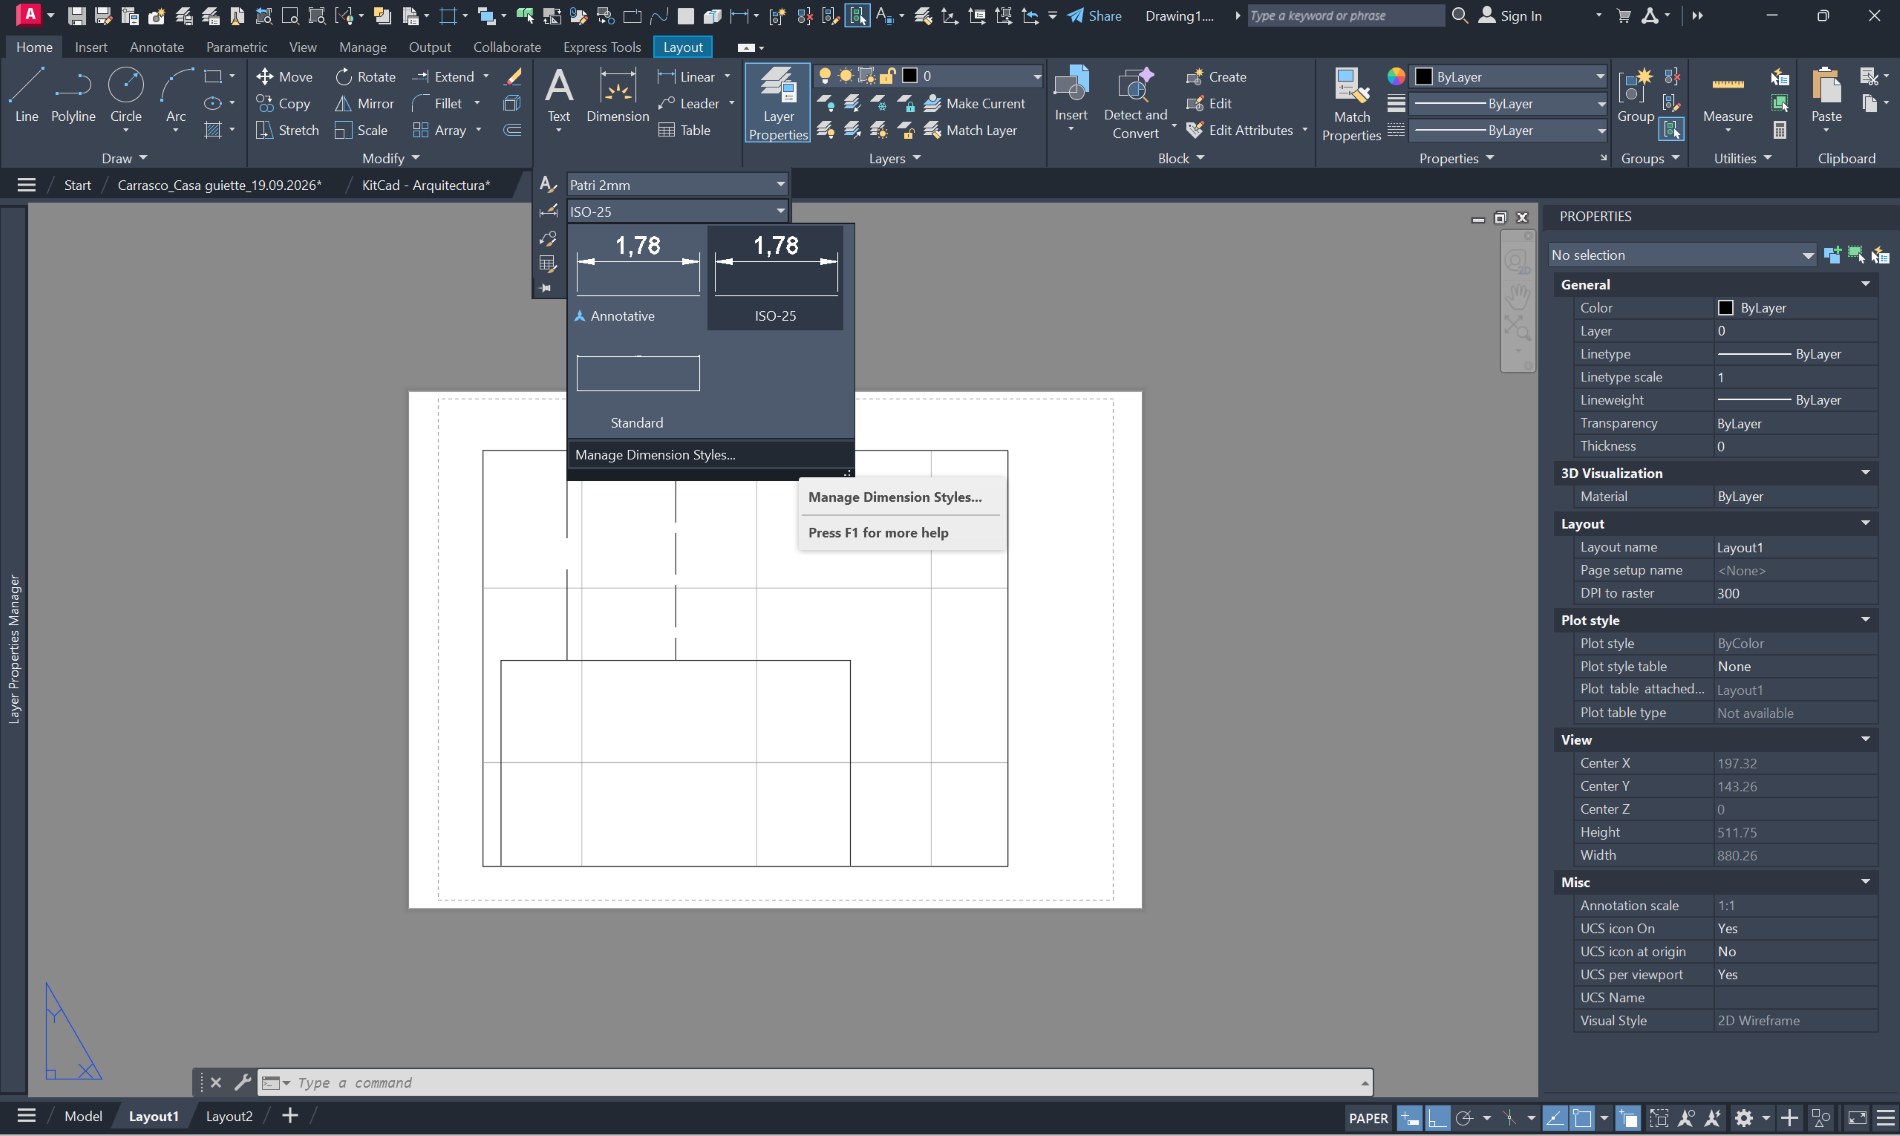Toggle Polar Tracking in status bar

pos(1465,1118)
